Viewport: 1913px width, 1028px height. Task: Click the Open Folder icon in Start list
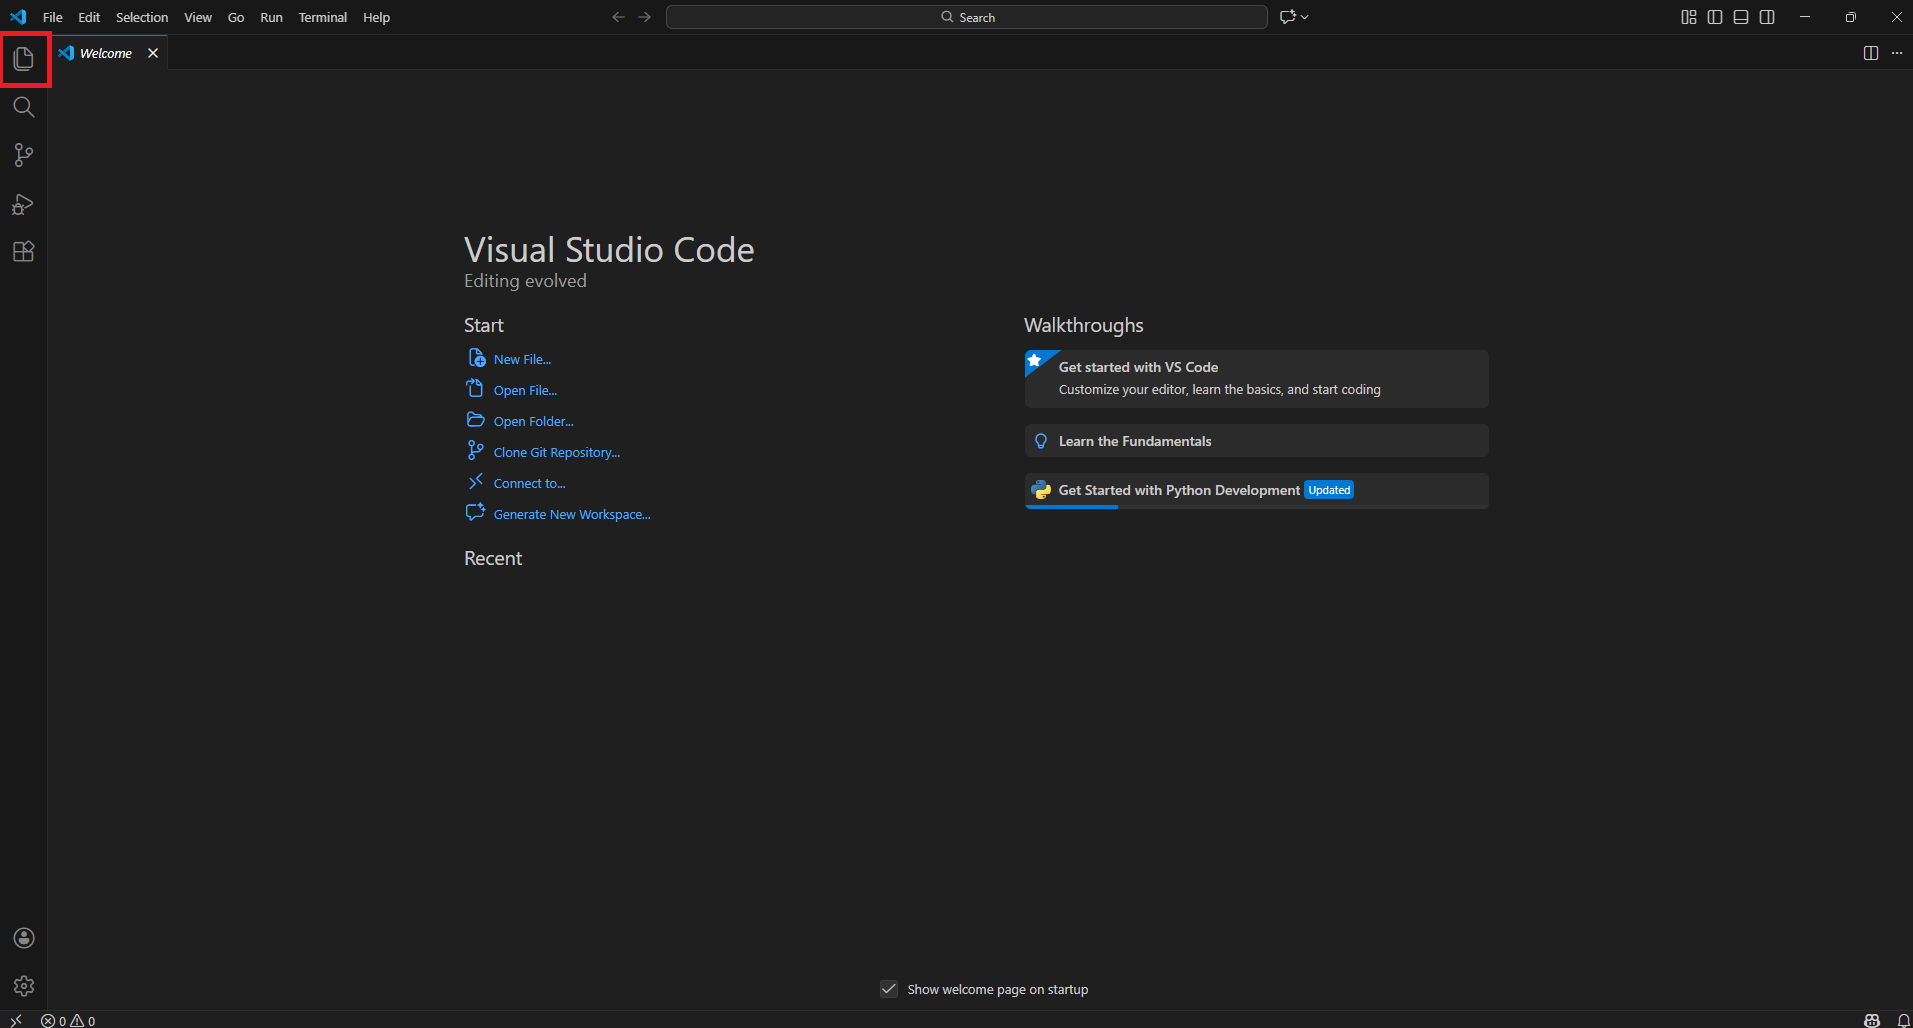(x=476, y=420)
